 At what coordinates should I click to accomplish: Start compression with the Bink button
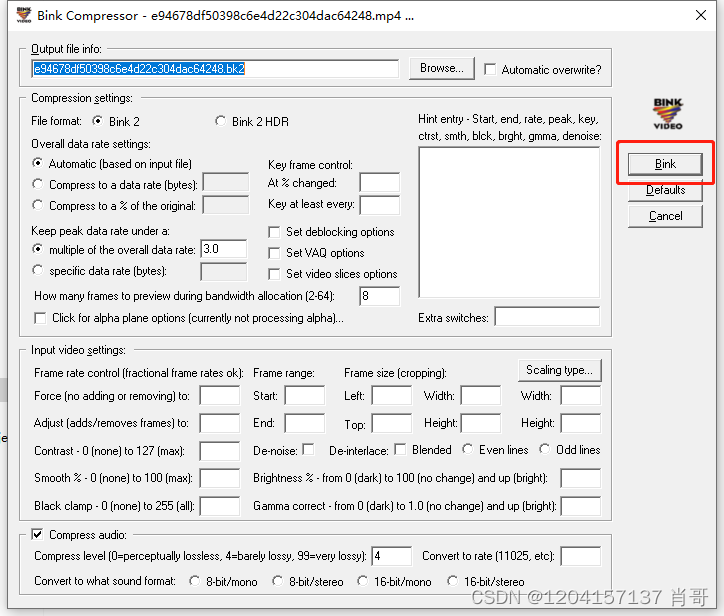coord(665,164)
